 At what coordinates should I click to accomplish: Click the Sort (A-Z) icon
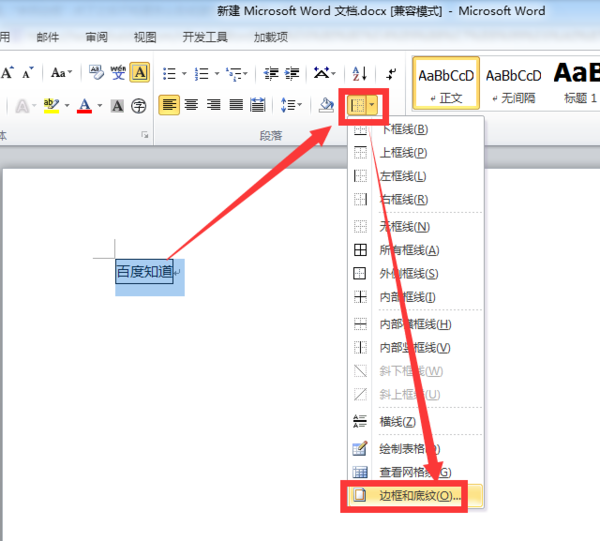360,73
